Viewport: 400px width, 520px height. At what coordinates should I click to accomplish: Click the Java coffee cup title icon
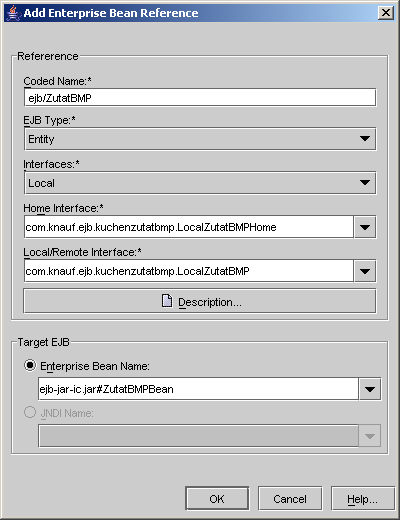pos(13,13)
